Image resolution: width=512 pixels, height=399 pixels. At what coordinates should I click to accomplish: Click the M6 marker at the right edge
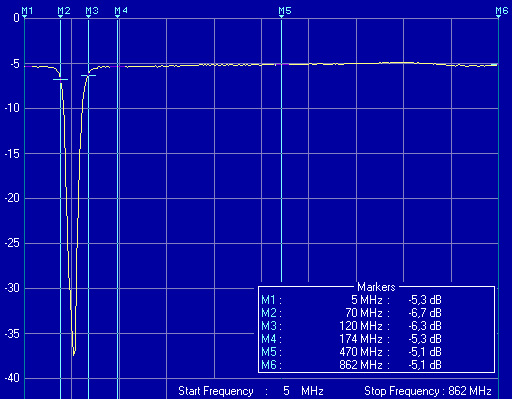point(502,11)
